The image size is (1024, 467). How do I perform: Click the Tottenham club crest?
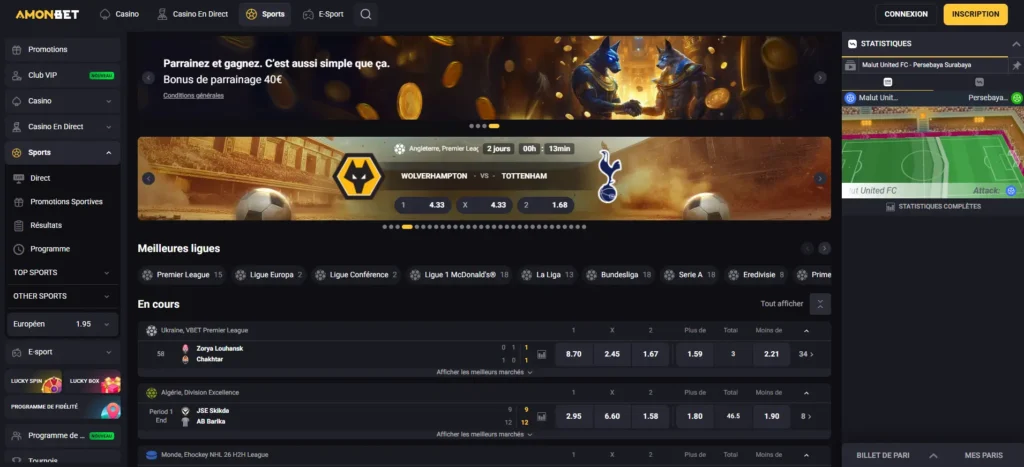pos(609,176)
